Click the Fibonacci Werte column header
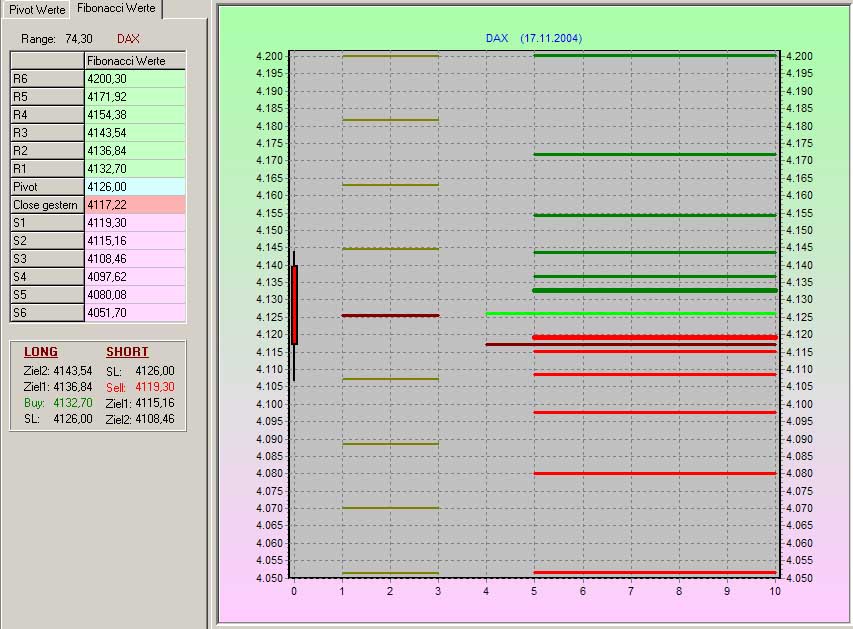This screenshot has height=629, width=853. tap(135, 61)
